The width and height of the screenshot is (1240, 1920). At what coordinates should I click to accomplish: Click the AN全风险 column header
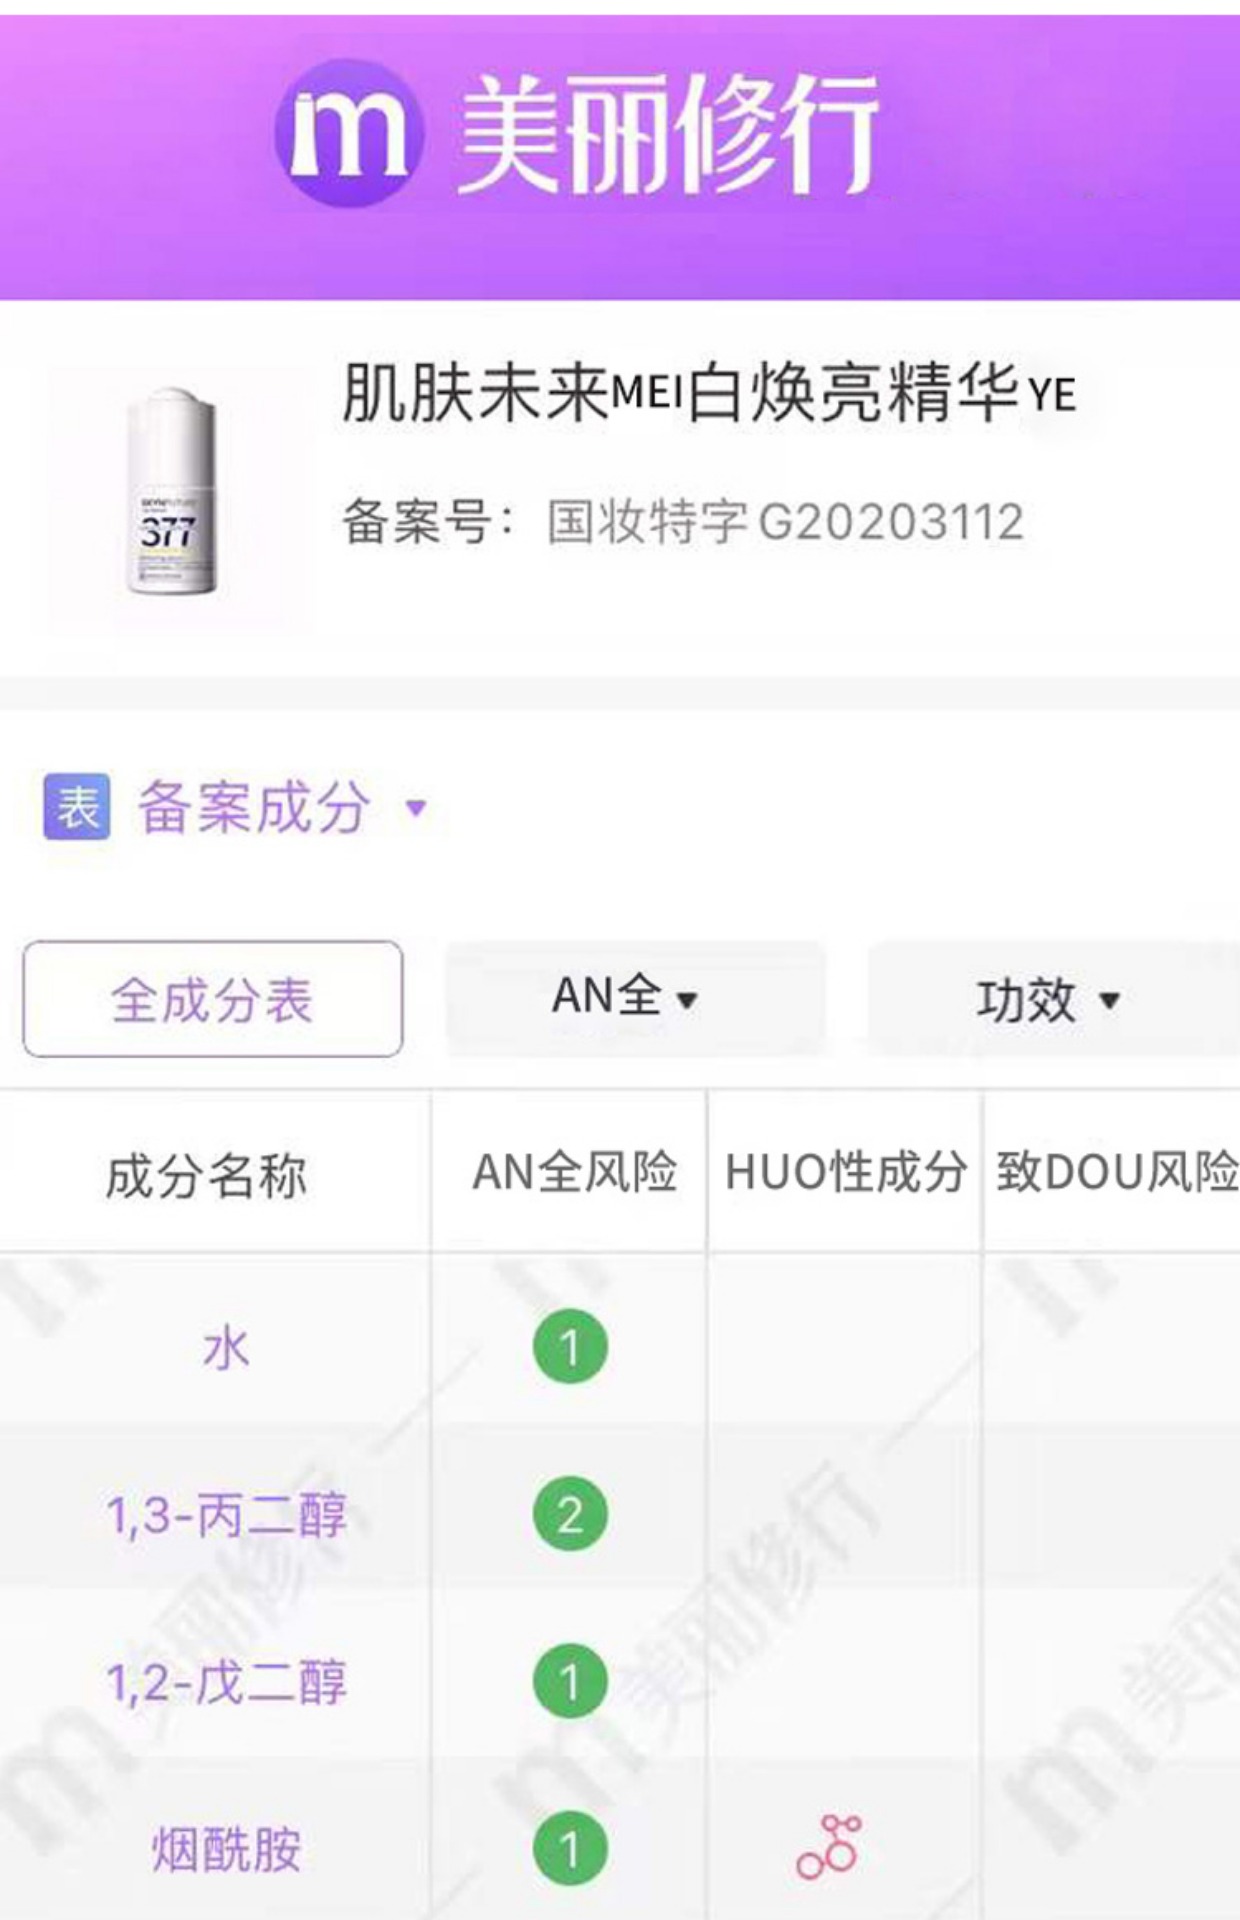[x=574, y=1172]
